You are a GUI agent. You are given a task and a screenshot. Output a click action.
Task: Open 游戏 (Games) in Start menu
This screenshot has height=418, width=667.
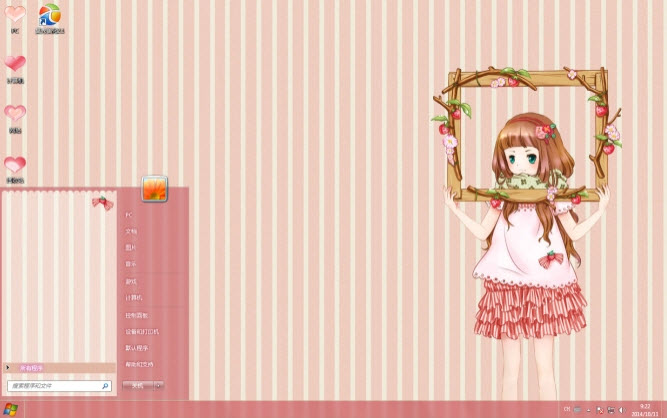tap(131, 281)
